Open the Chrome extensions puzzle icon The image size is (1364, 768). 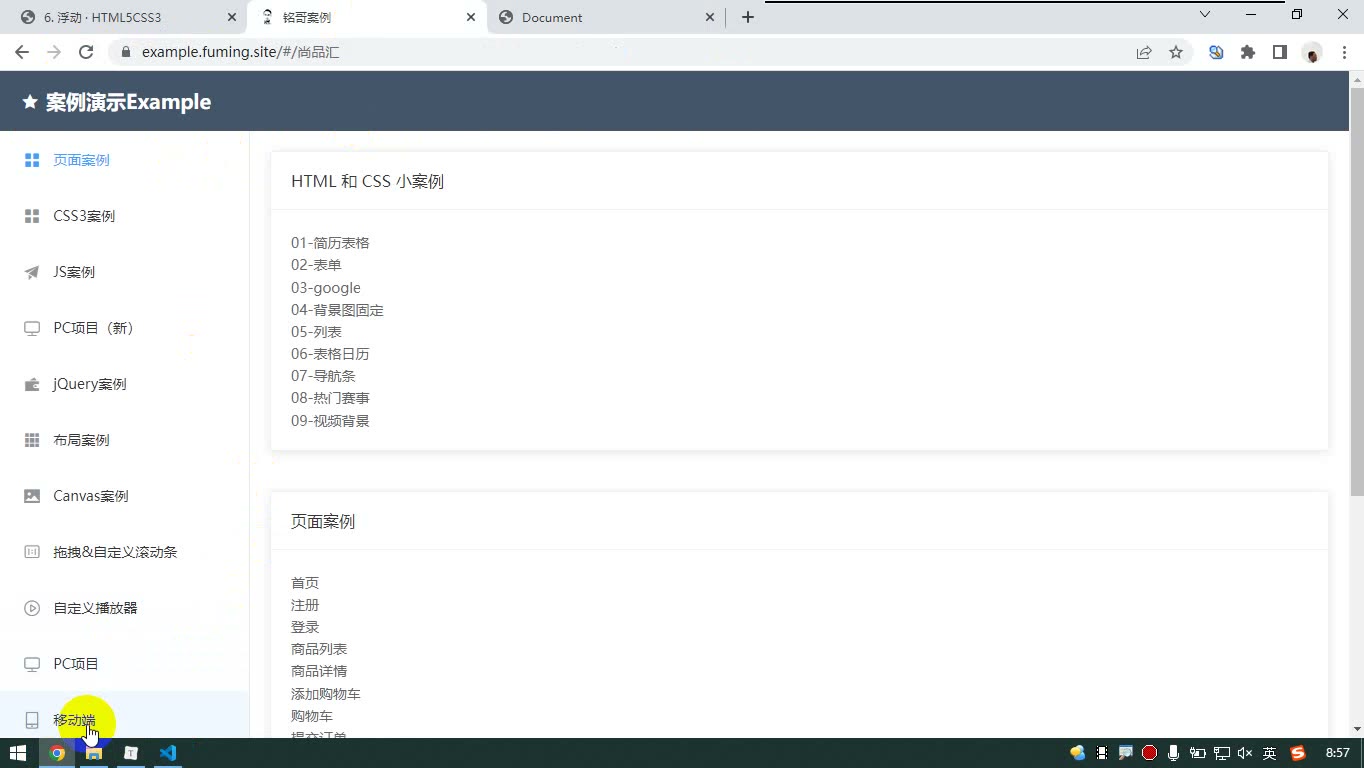(1248, 52)
